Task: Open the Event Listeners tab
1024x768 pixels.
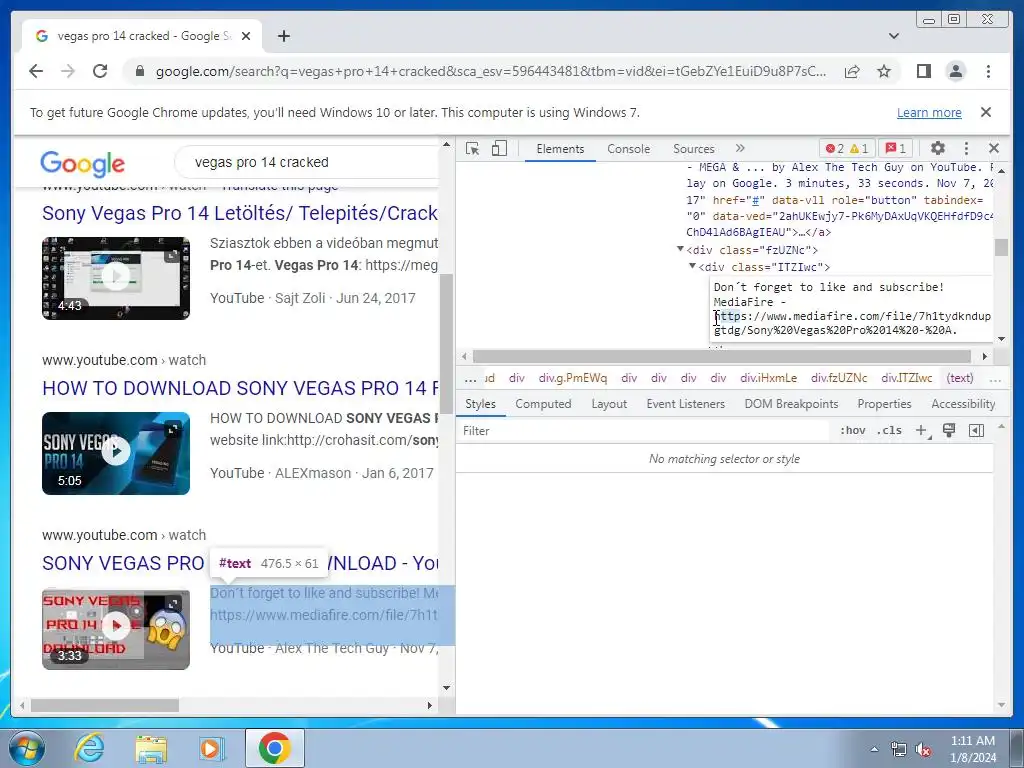Action: click(x=685, y=404)
